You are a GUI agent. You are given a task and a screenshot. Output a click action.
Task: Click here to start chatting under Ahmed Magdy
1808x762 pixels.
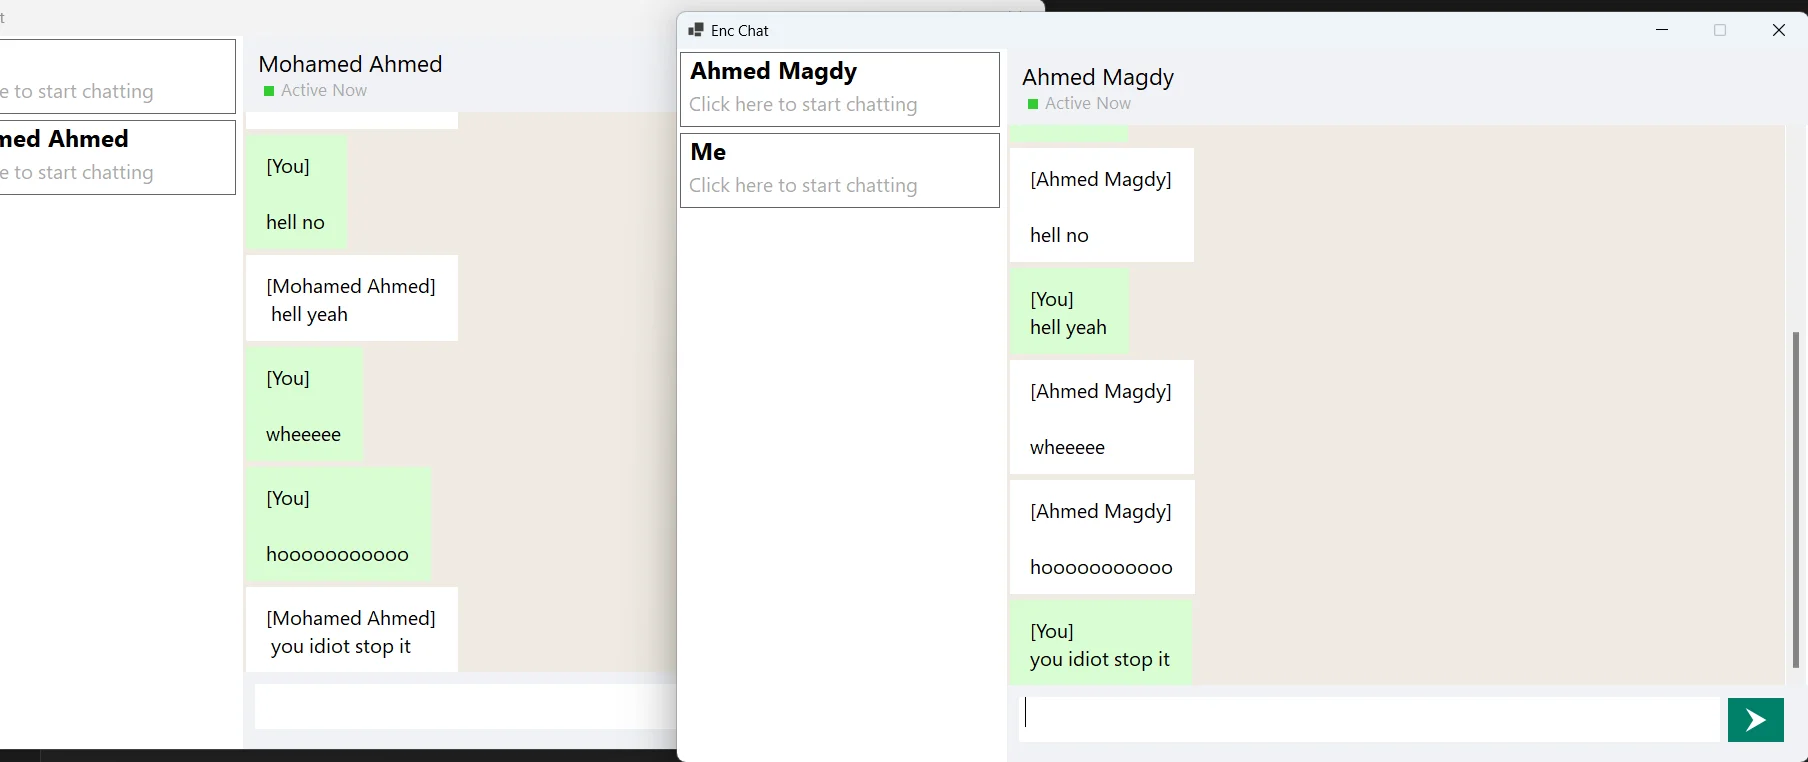[x=802, y=104]
